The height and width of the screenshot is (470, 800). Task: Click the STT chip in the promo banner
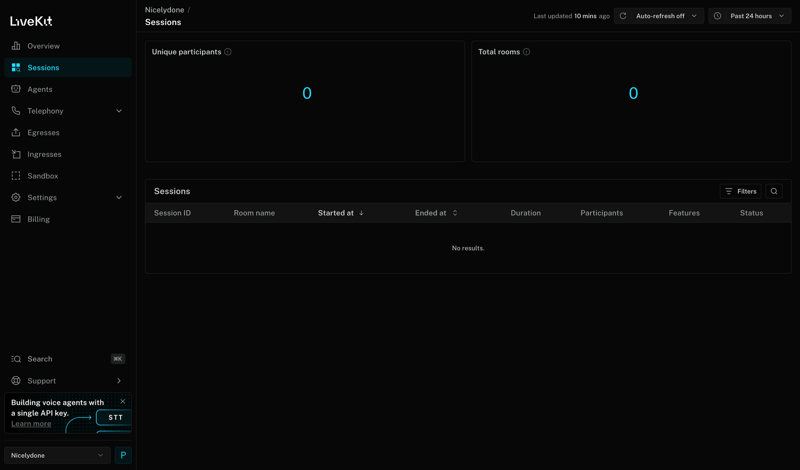coord(115,417)
